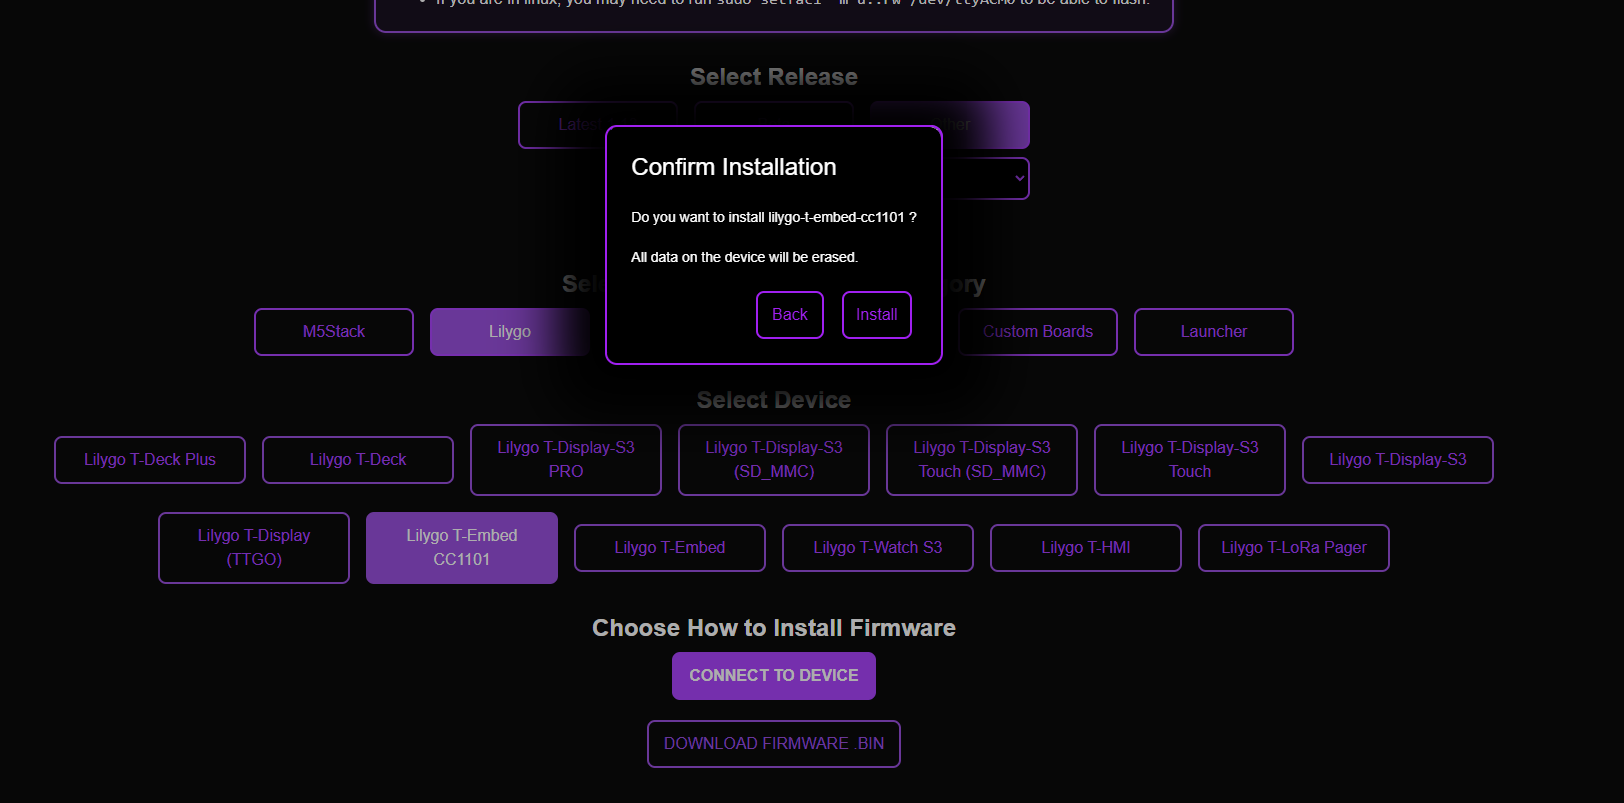Select the Custom Boards category
1624x803 pixels.
1038,332
